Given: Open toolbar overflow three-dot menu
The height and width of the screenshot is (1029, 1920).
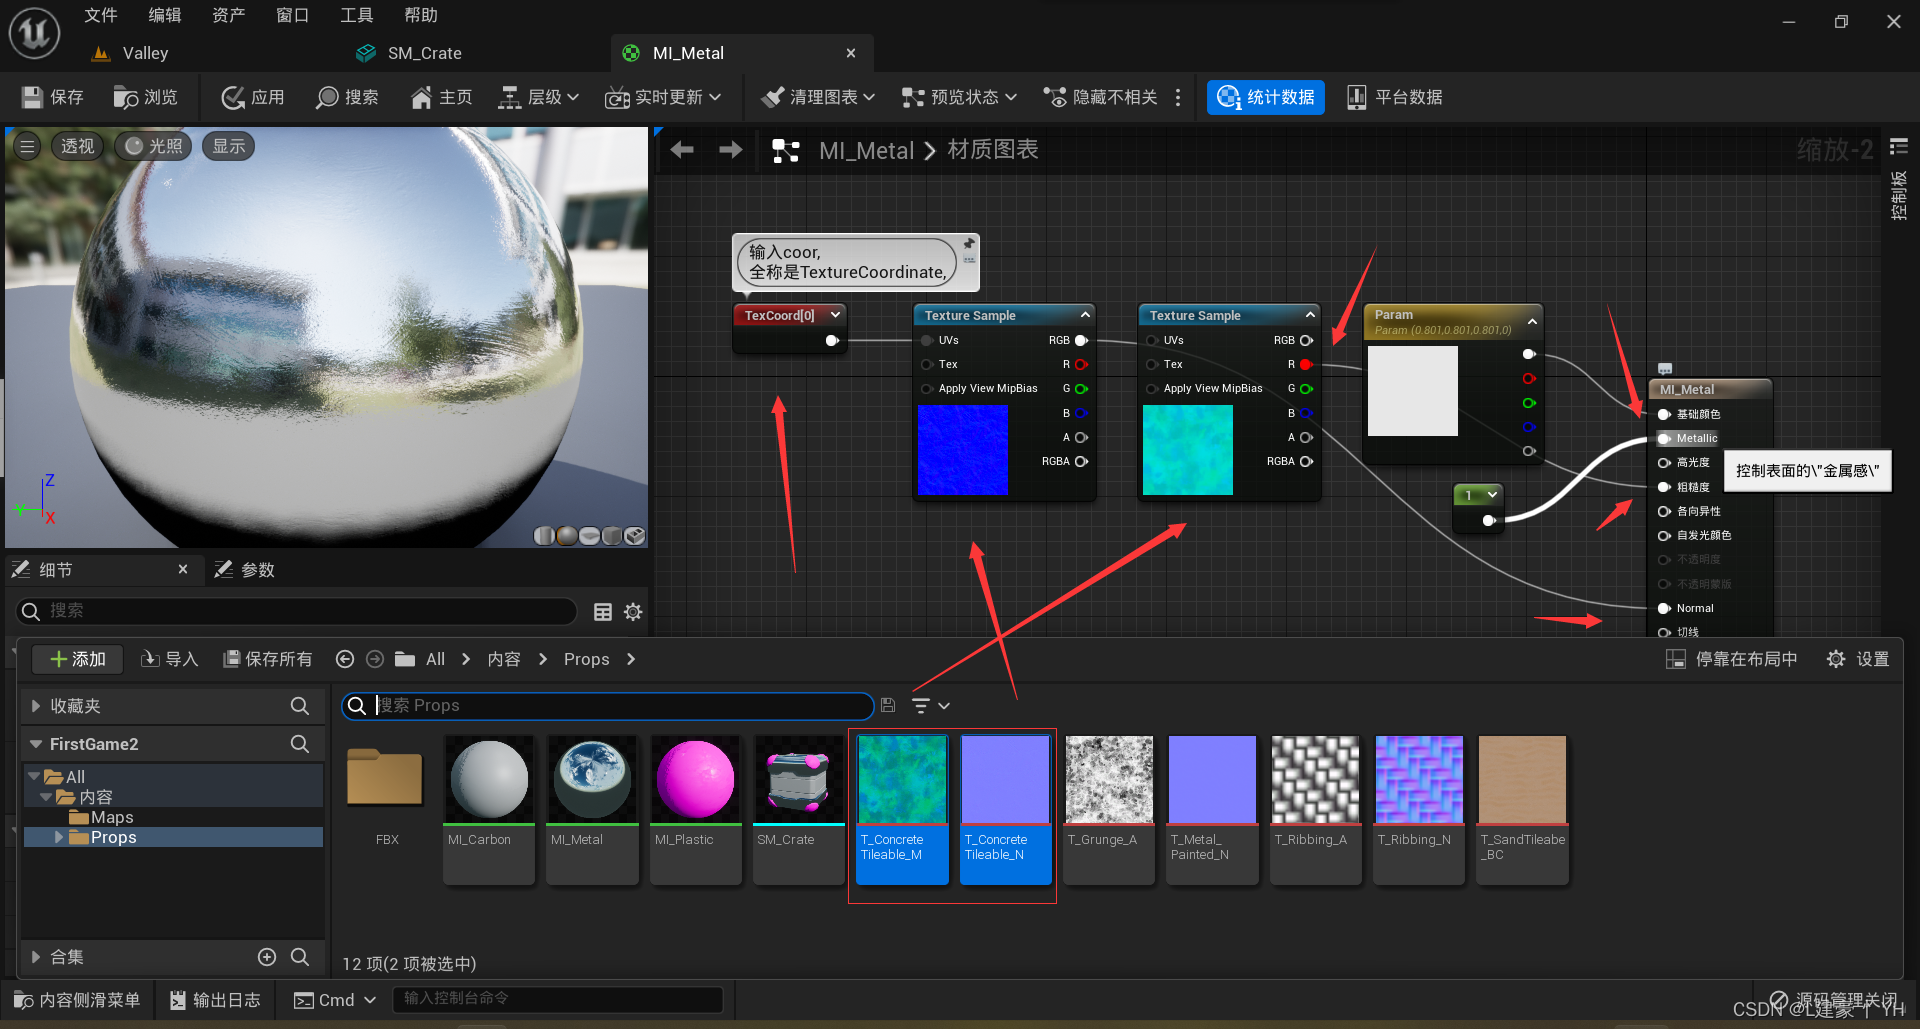Looking at the screenshot, I should pyautogui.click(x=1178, y=97).
